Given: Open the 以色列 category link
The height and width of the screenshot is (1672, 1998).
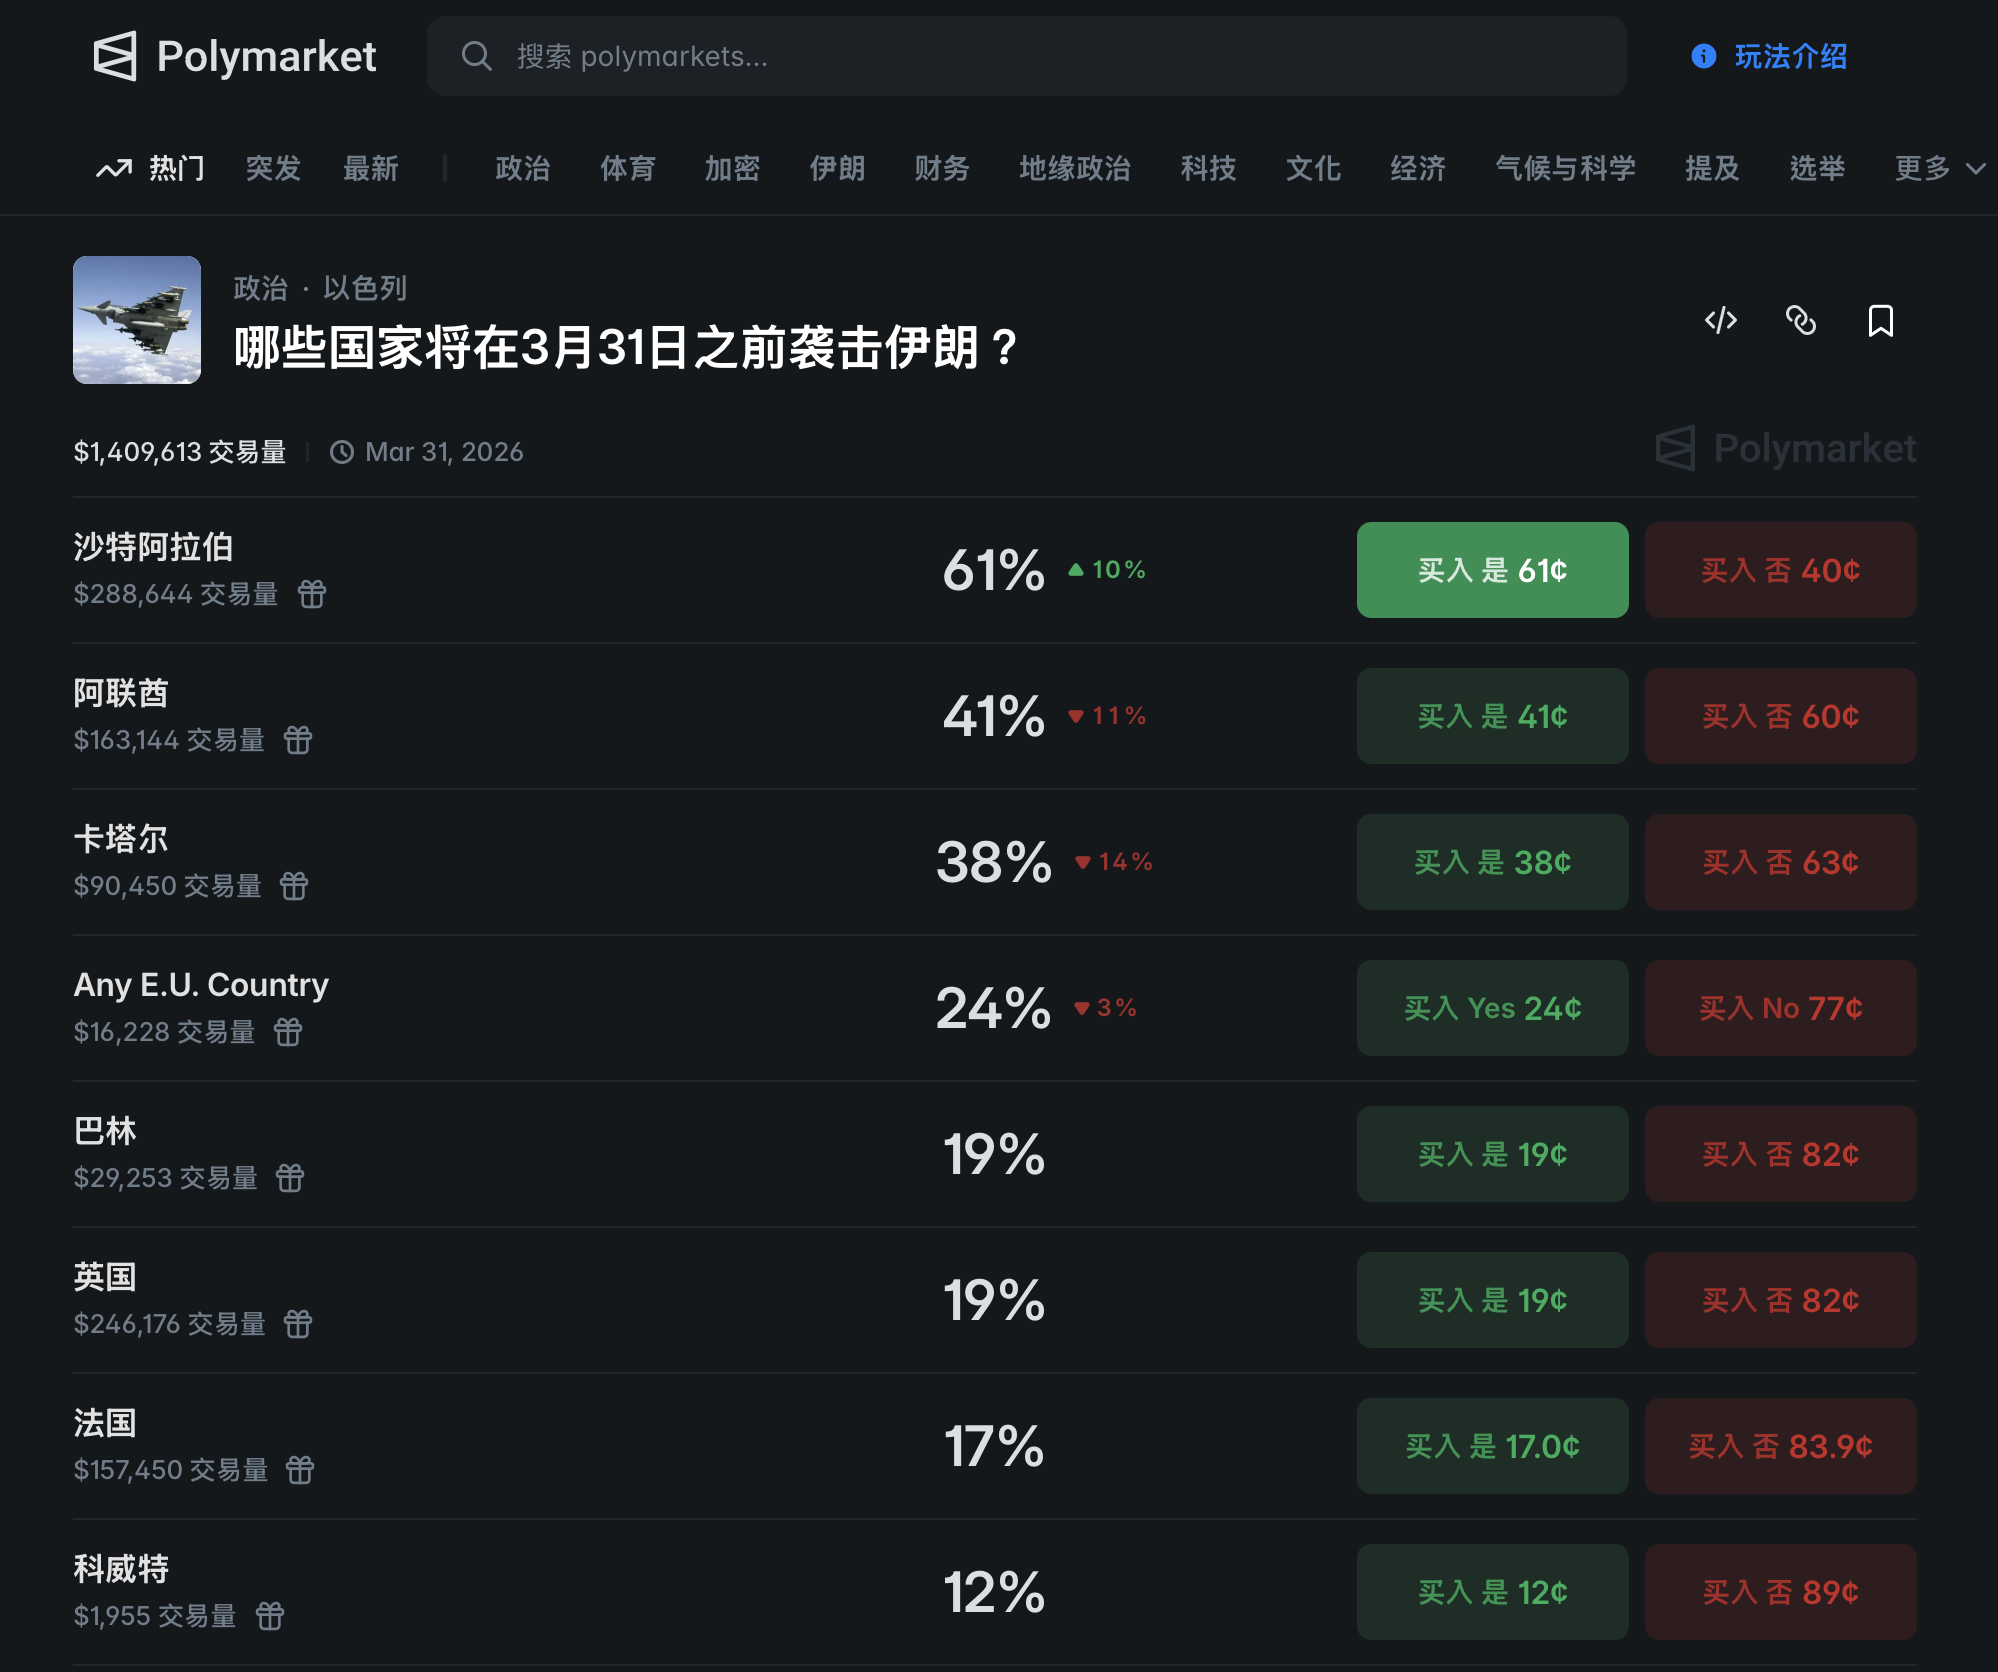Looking at the screenshot, I should pyautogui.click(x=365, y=288).
